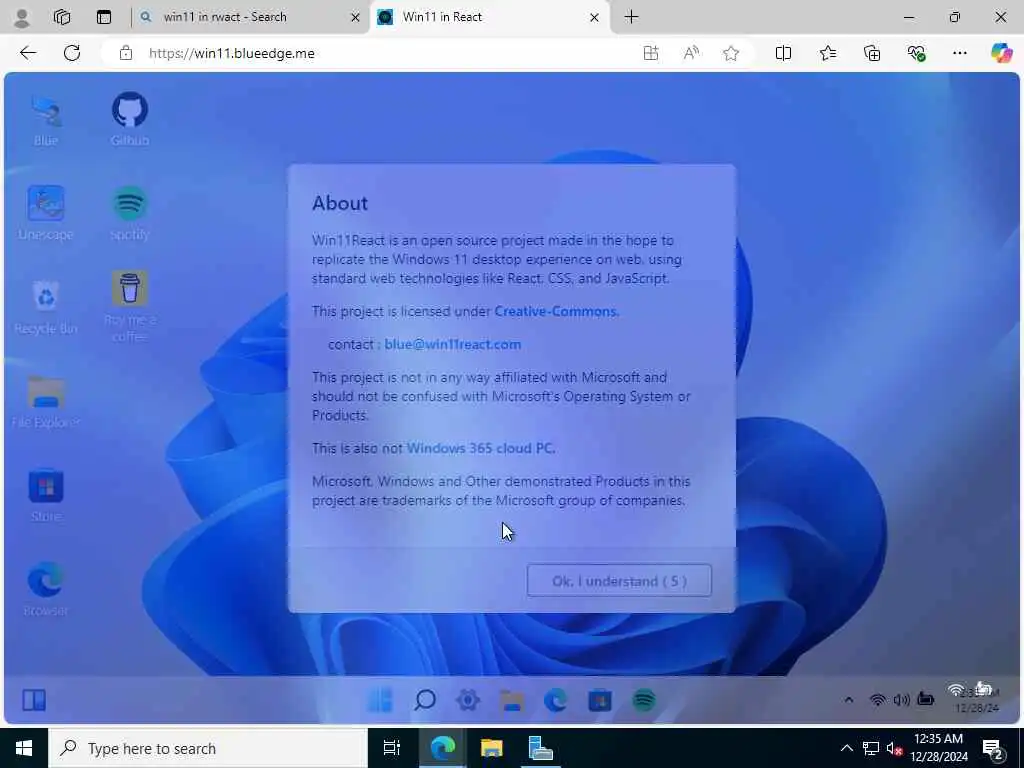
Task: Open tab actions menu
Action: click(104, 17)
